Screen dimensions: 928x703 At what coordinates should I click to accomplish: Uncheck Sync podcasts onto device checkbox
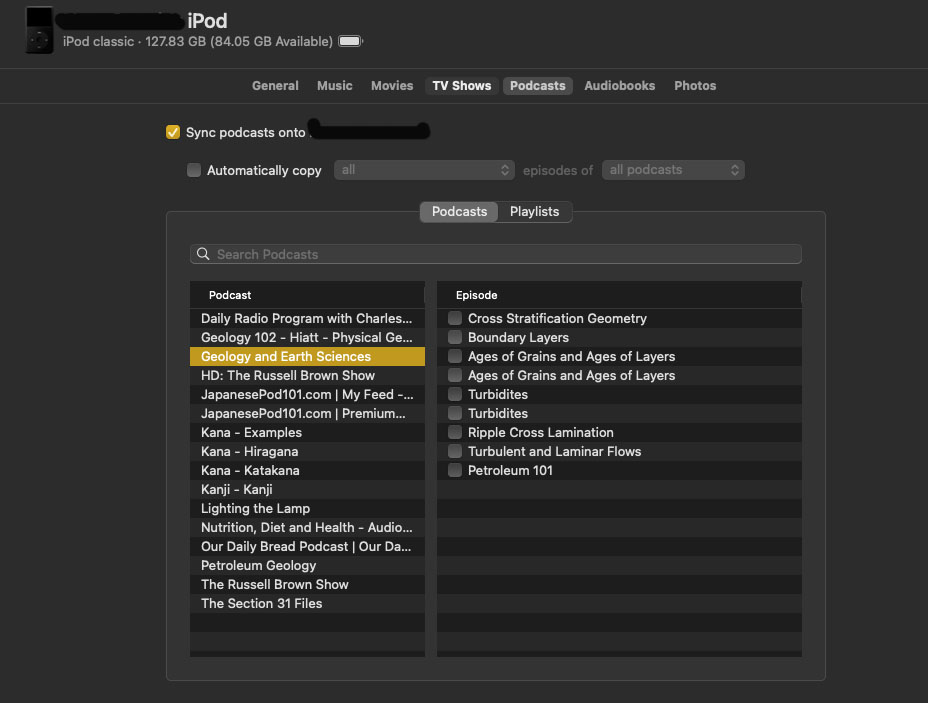coord(173,132)
